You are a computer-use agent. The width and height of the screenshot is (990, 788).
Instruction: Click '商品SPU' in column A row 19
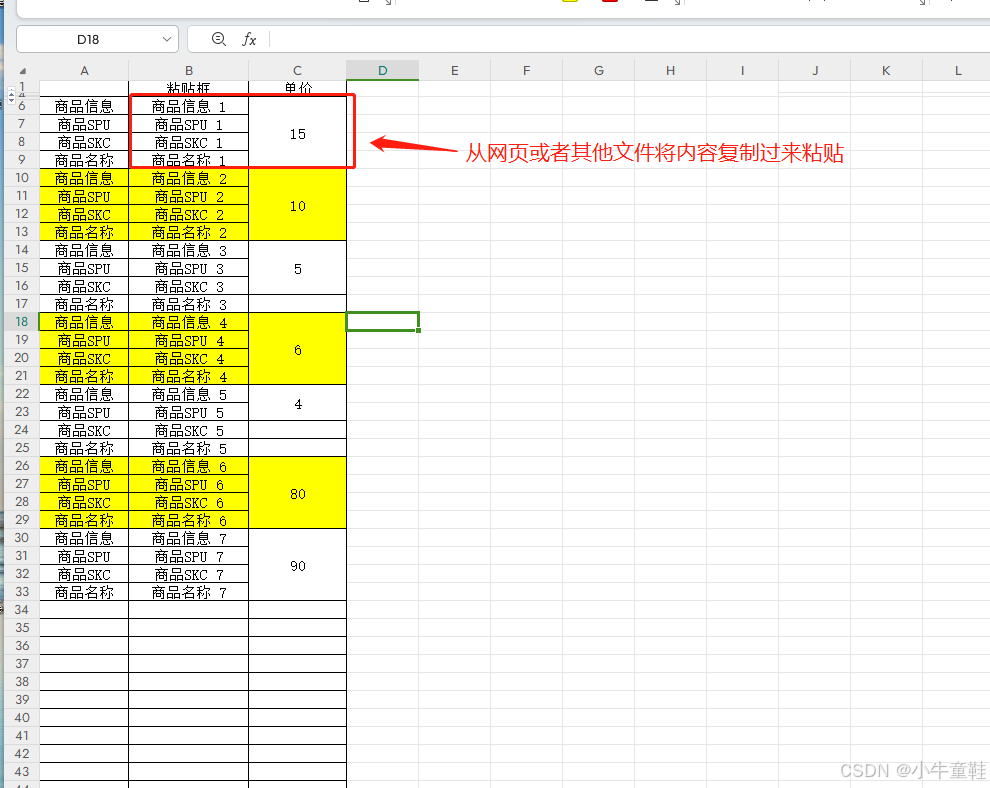pyautogui.click(x=84, y=340)
